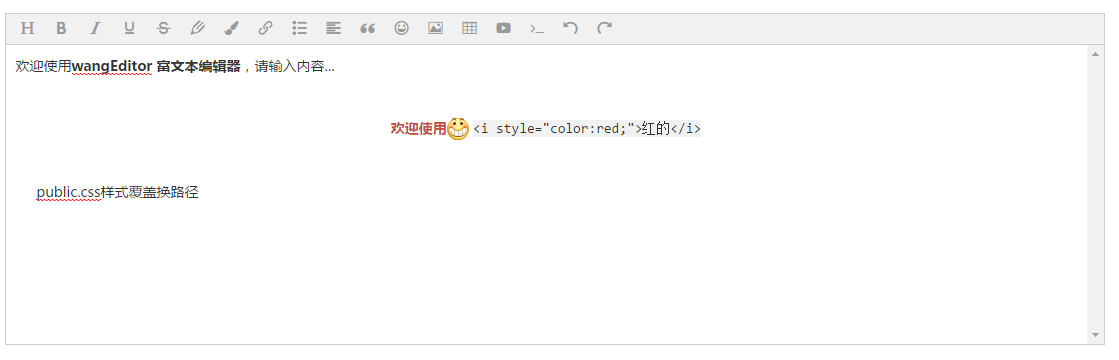1119x360 pixels.
Task: Open the list options icon
Action: point(300,29)
